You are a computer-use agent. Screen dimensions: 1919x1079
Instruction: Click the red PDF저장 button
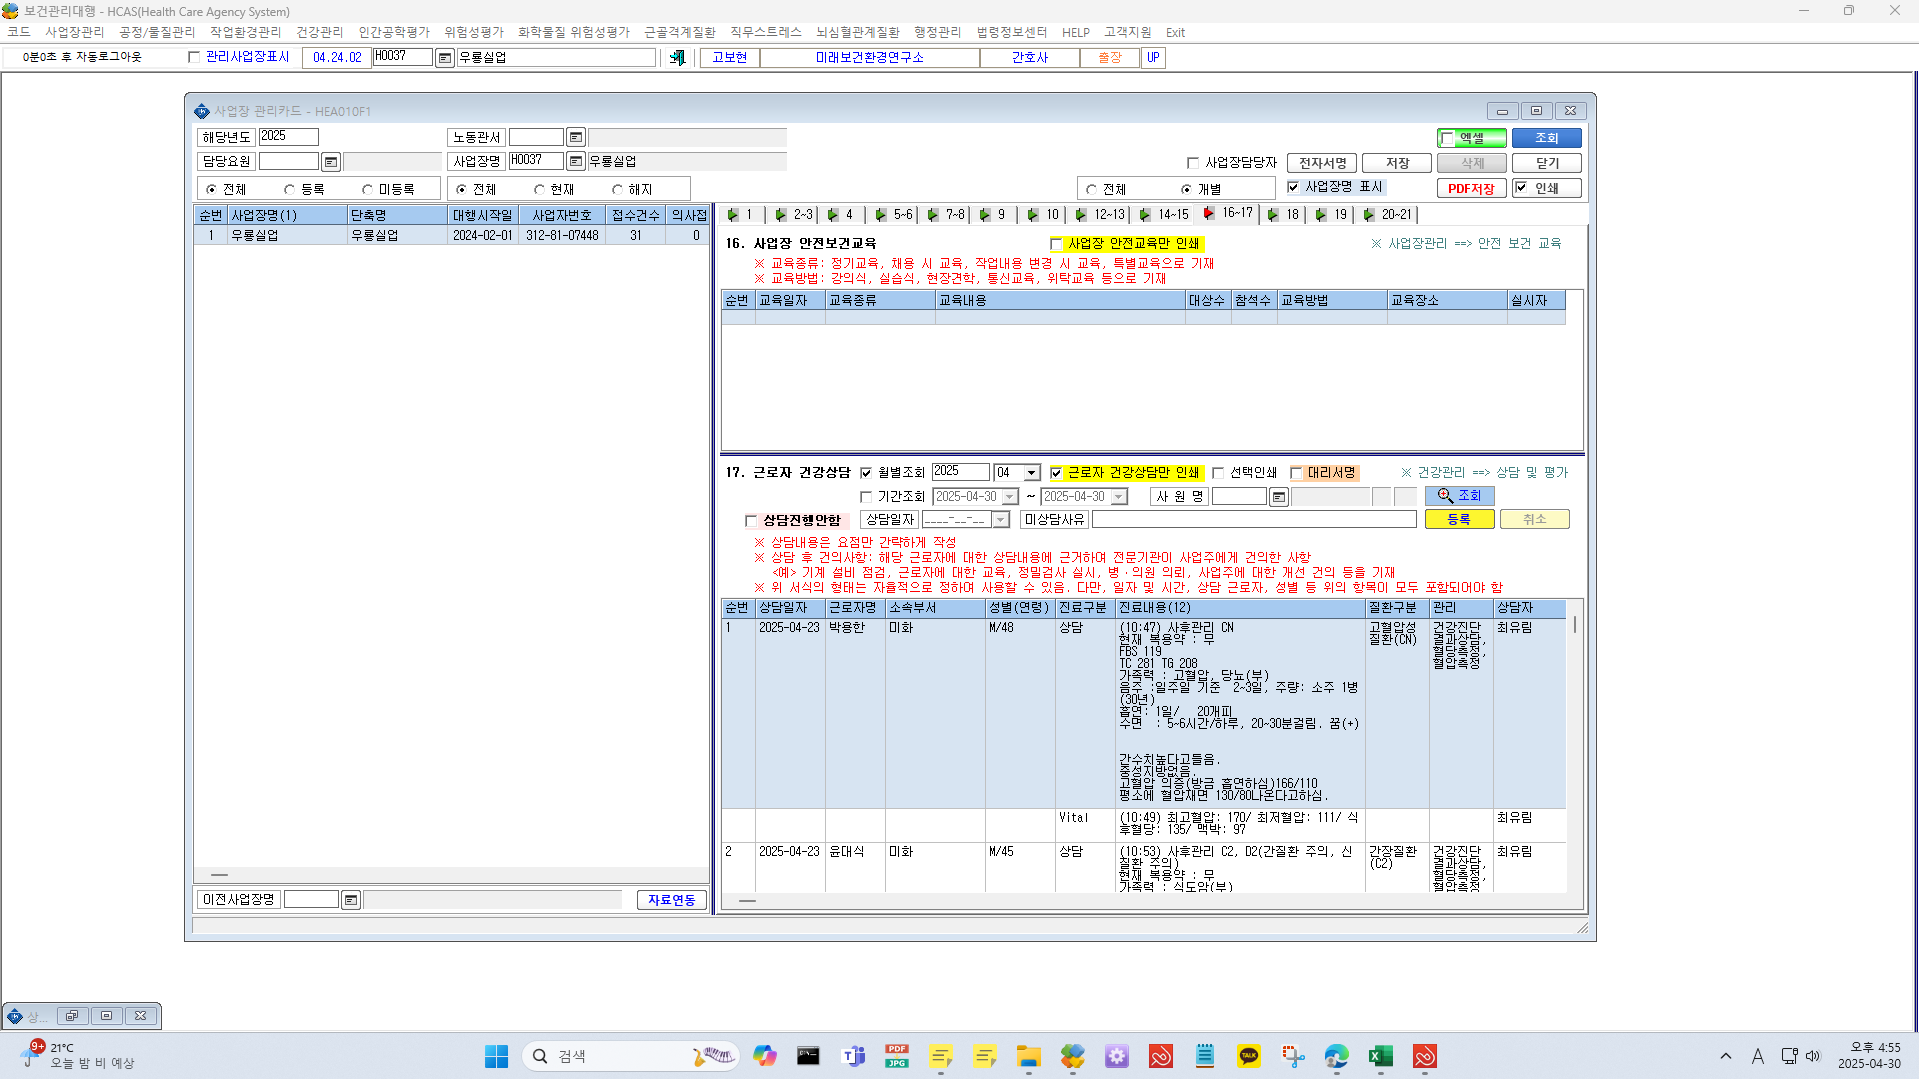[x=1471, y=188]
